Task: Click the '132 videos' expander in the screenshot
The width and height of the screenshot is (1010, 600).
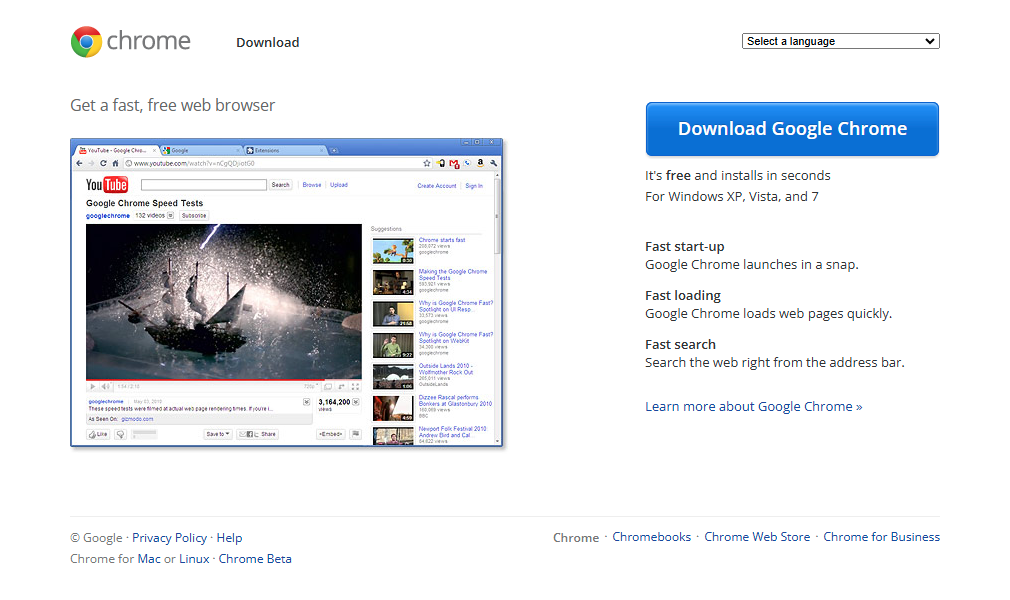Action: (171, 216)
